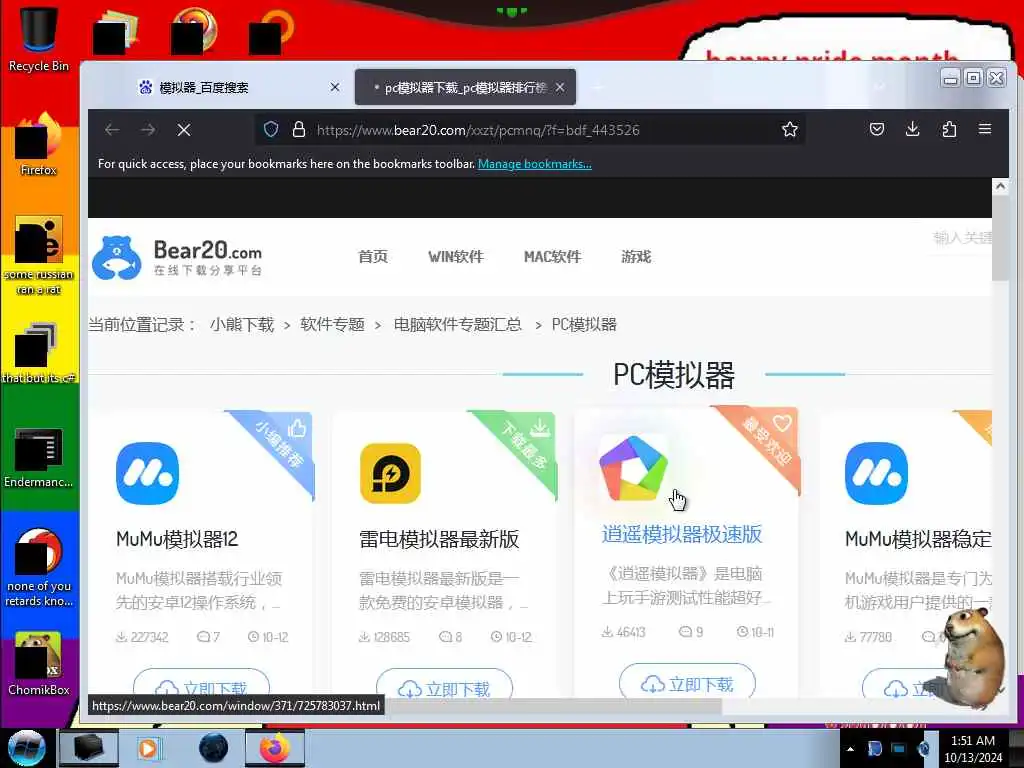Viewport: 1024px width, 768px height.
Task: Open the 逍遥模拟器极速版 title link
Action: [682, 534]
